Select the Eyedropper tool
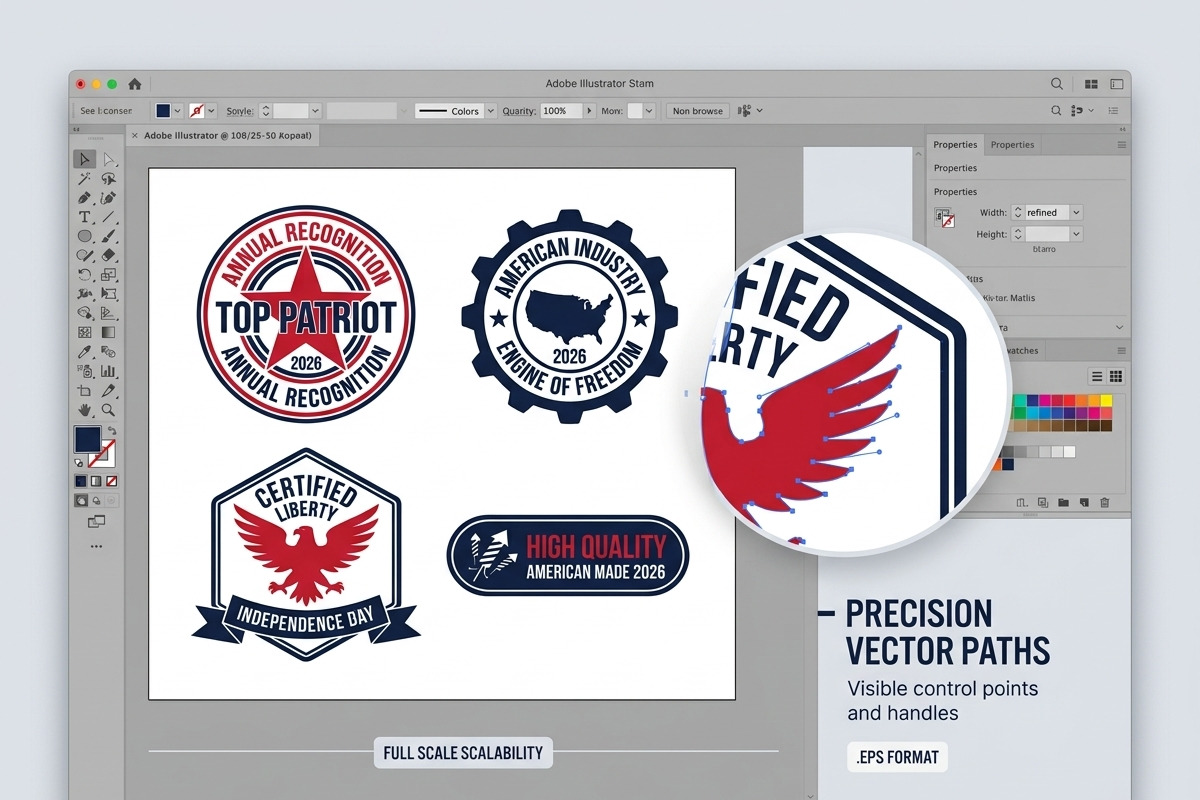Screen dimensions: 1200x800 (84, 352)
